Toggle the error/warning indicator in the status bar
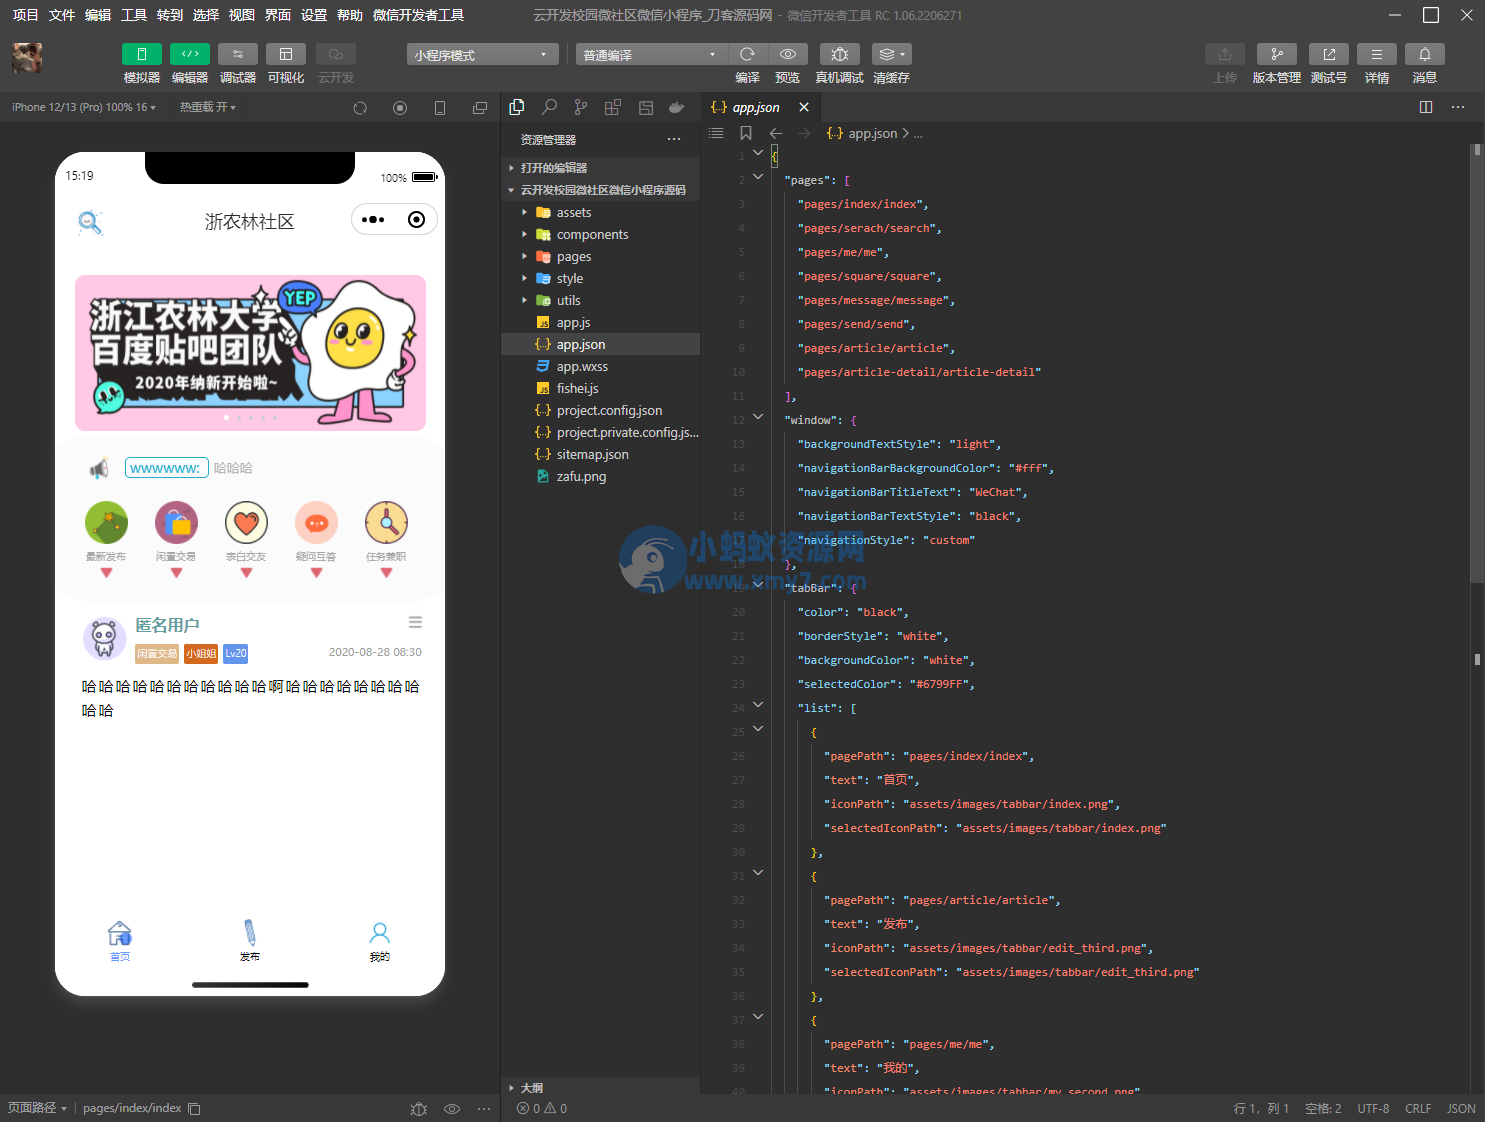The image size is (1485, 1122). tap(540, 1108)
